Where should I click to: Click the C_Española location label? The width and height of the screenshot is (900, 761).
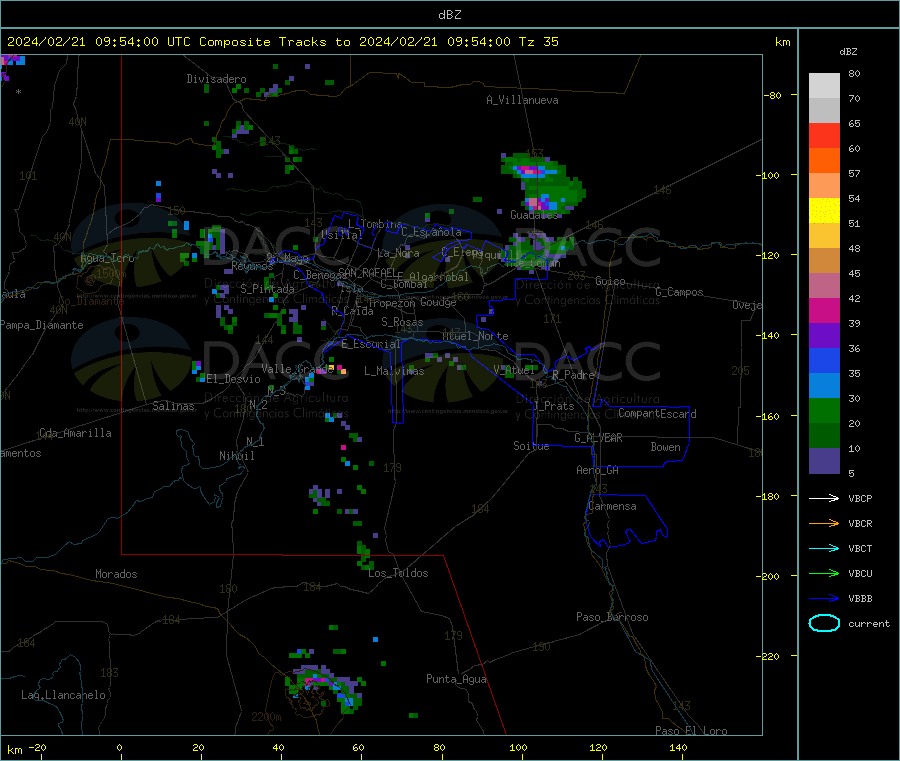[432, 232]
